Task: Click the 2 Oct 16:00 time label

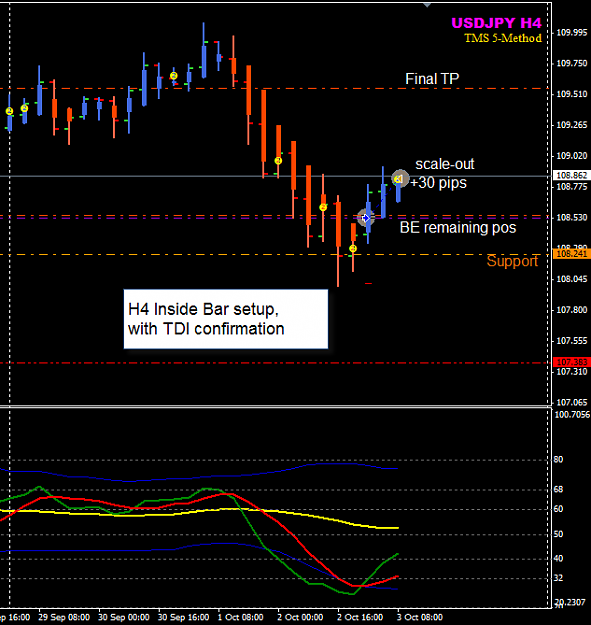Action: click(360, 617)
